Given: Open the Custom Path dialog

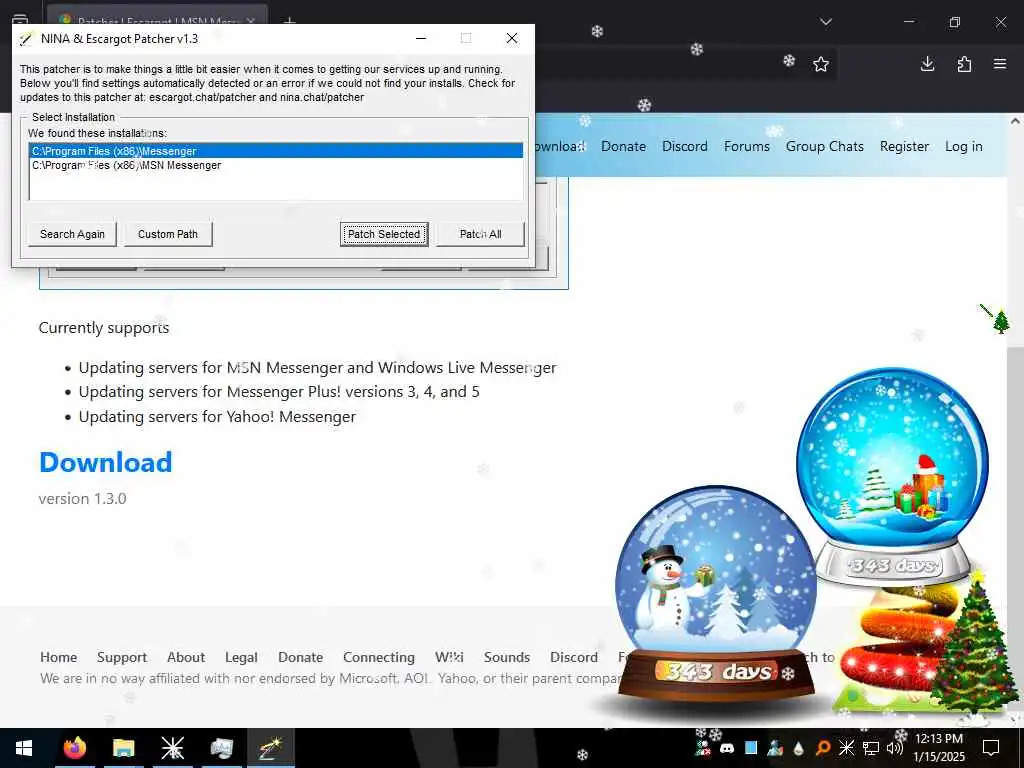Looking at the screenshot, I should [168, 234].
